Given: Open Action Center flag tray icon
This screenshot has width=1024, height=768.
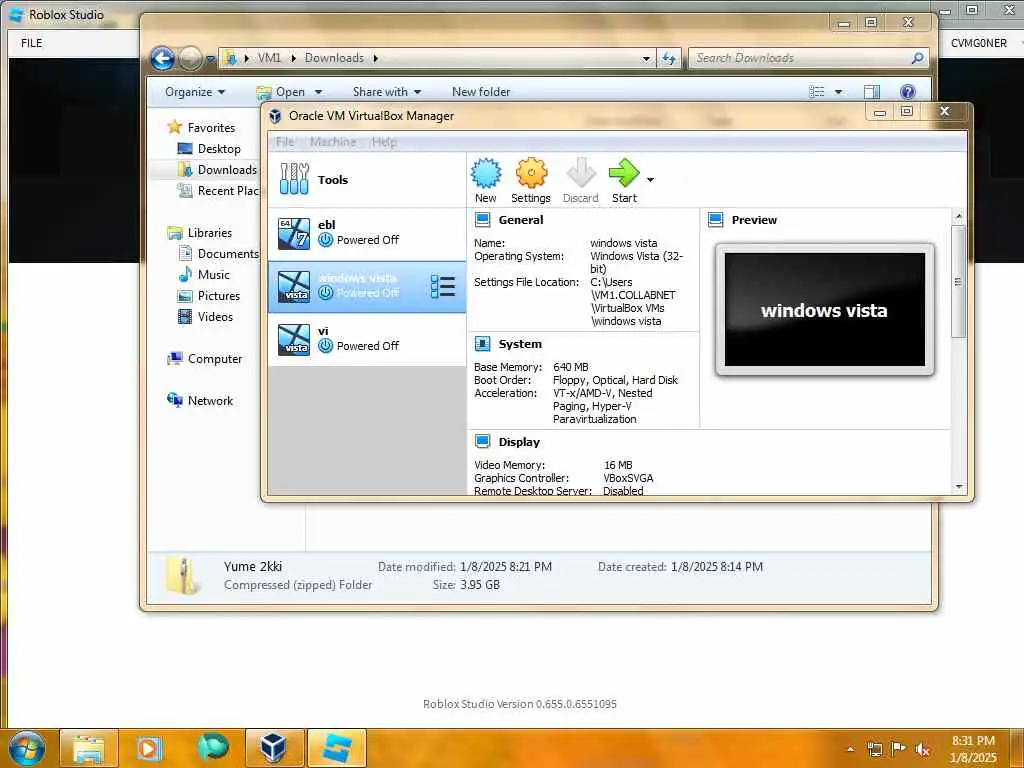Looking at the screenshot, I should coord(899,749).
